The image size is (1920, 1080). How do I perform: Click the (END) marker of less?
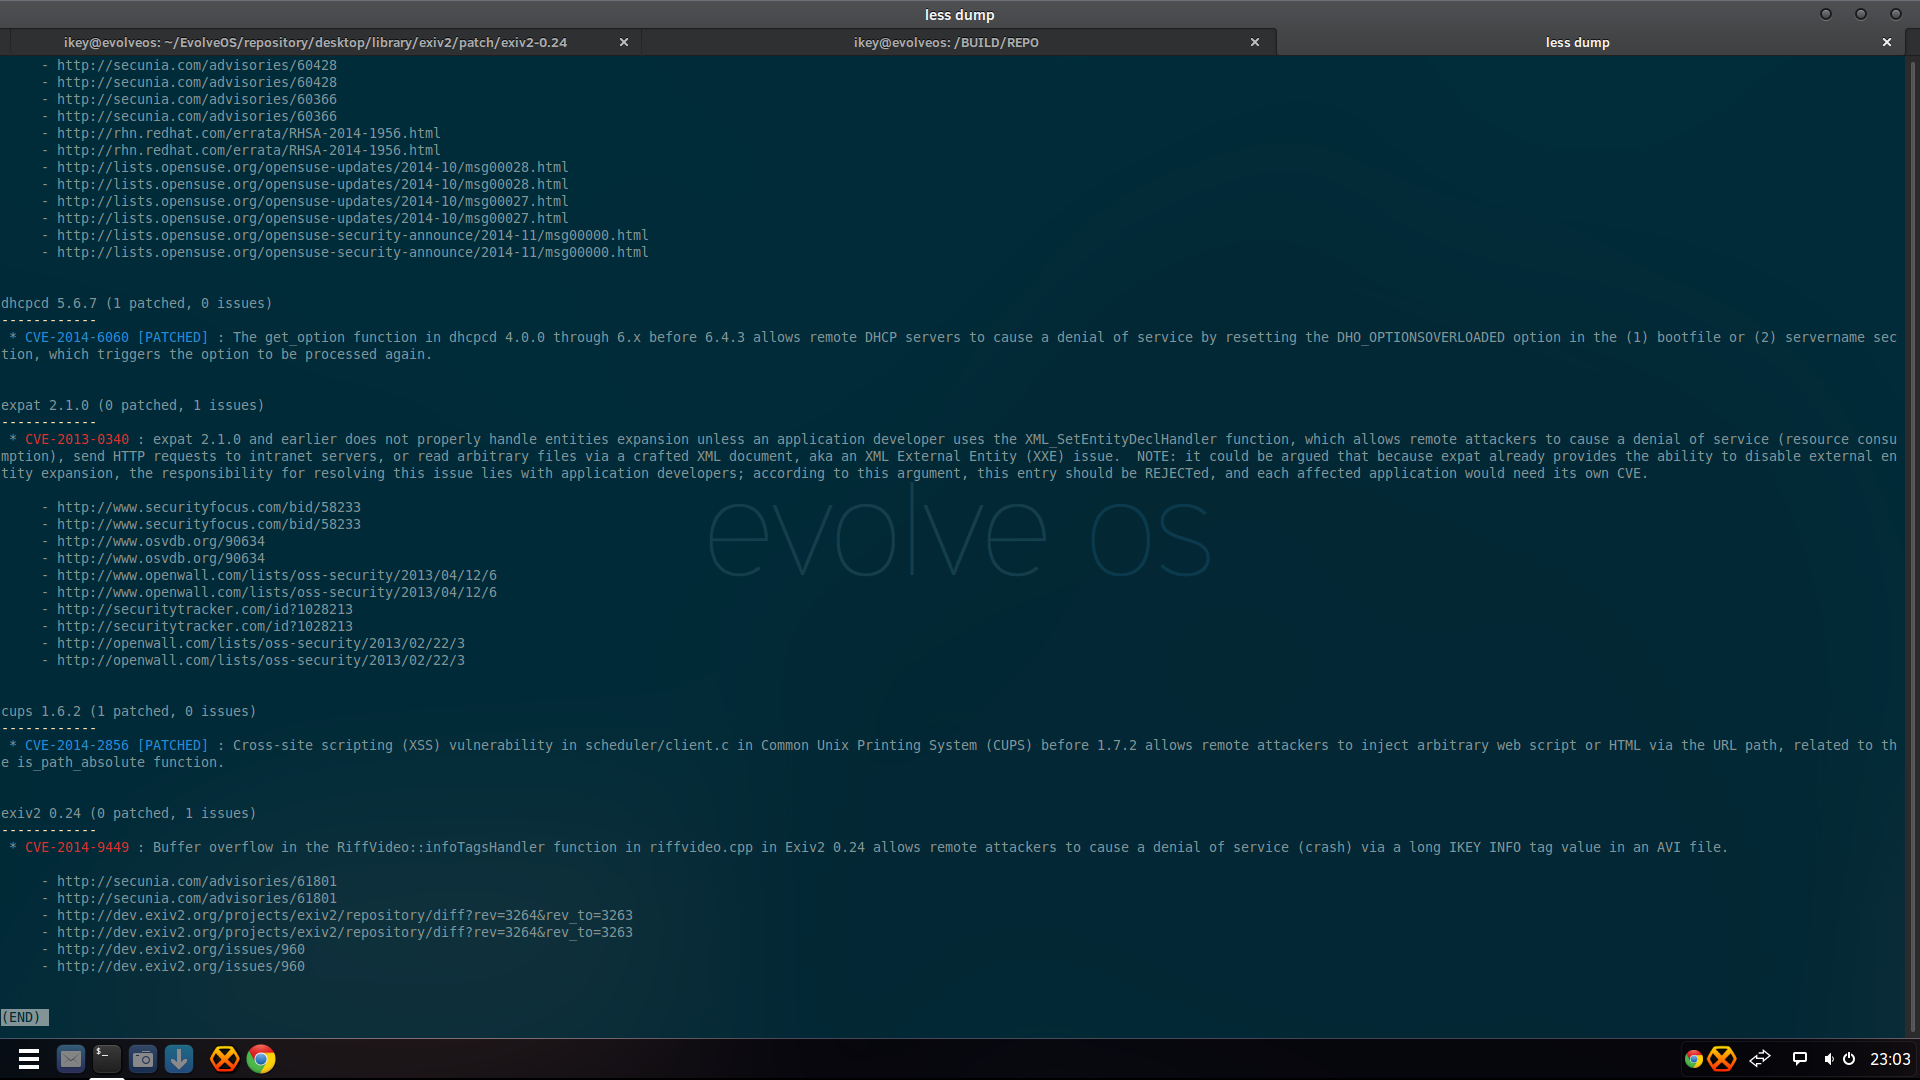coord(24,1017)
